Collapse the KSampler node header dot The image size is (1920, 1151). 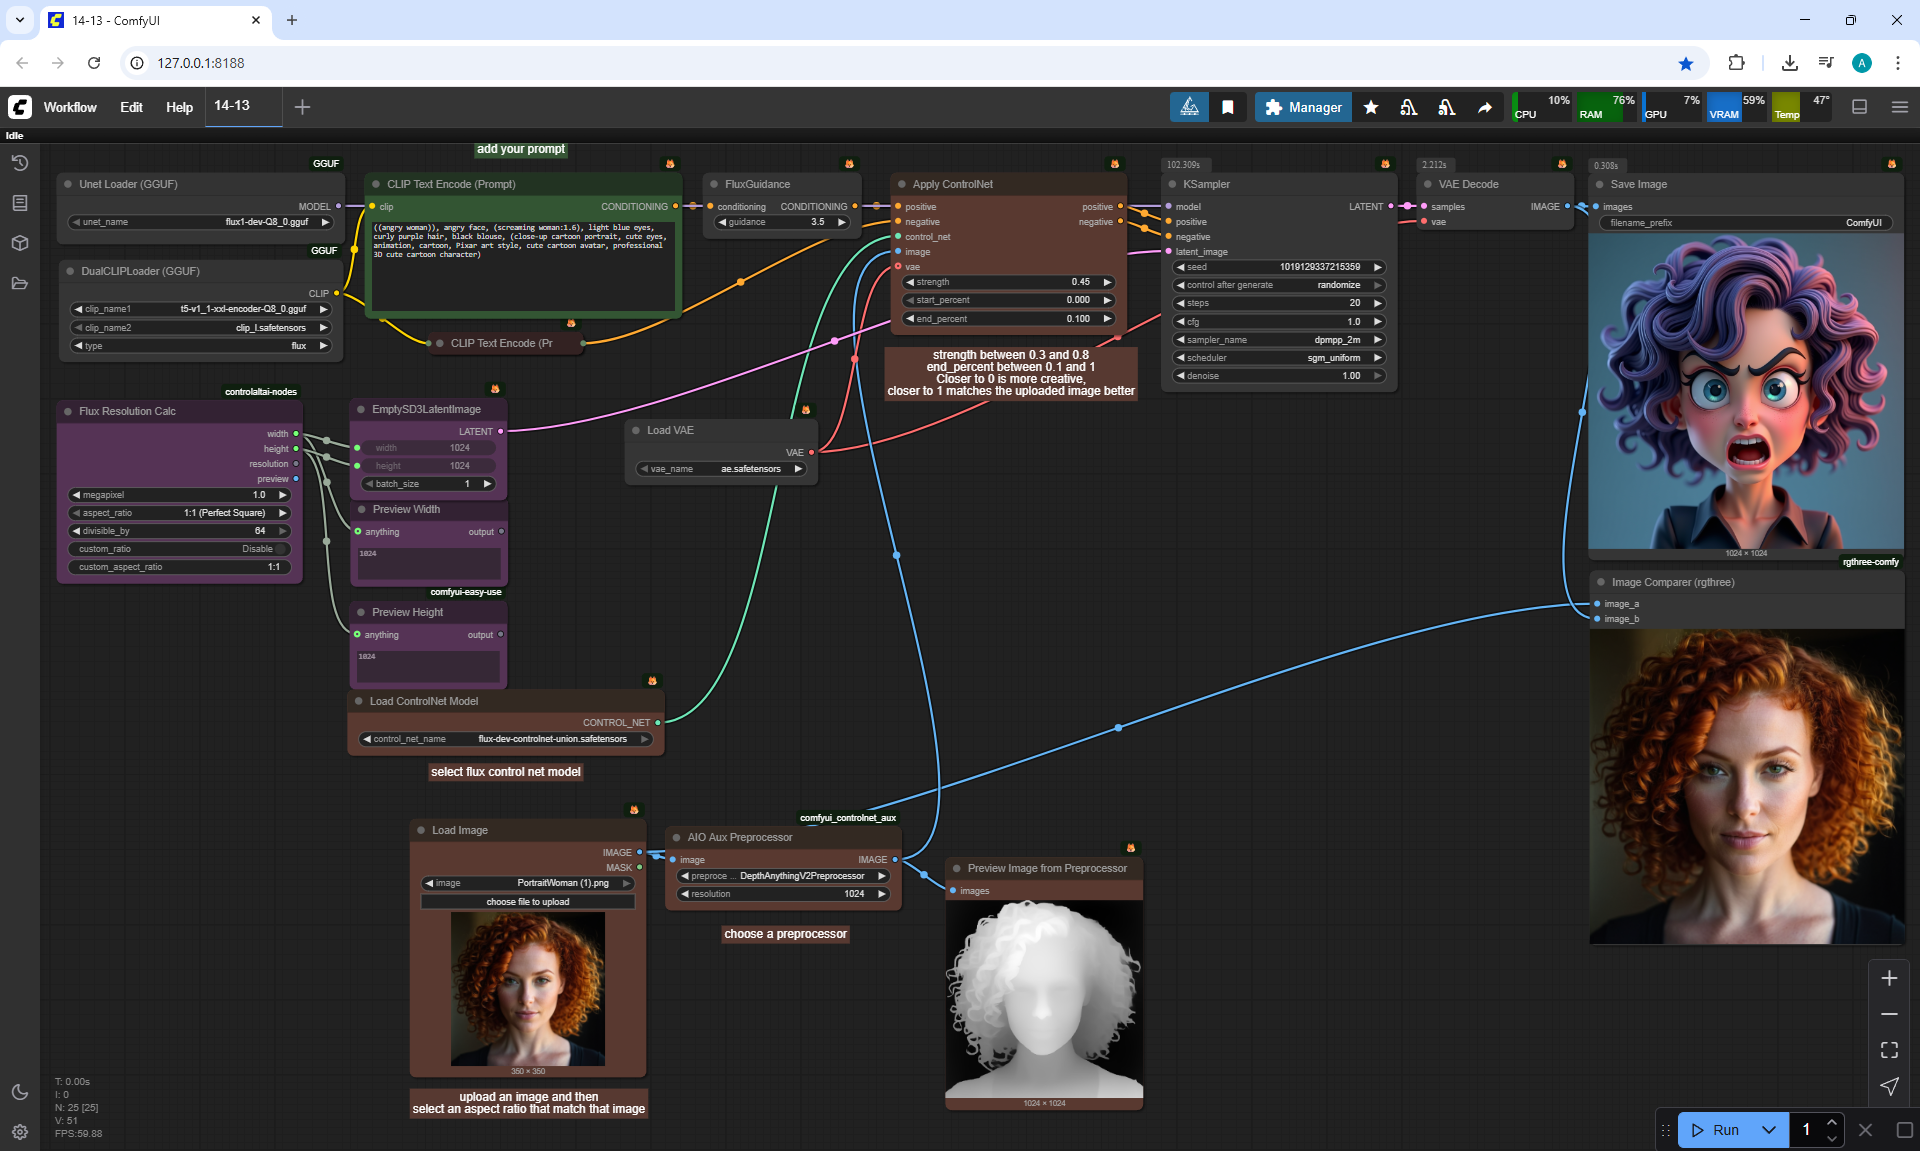1172,184
